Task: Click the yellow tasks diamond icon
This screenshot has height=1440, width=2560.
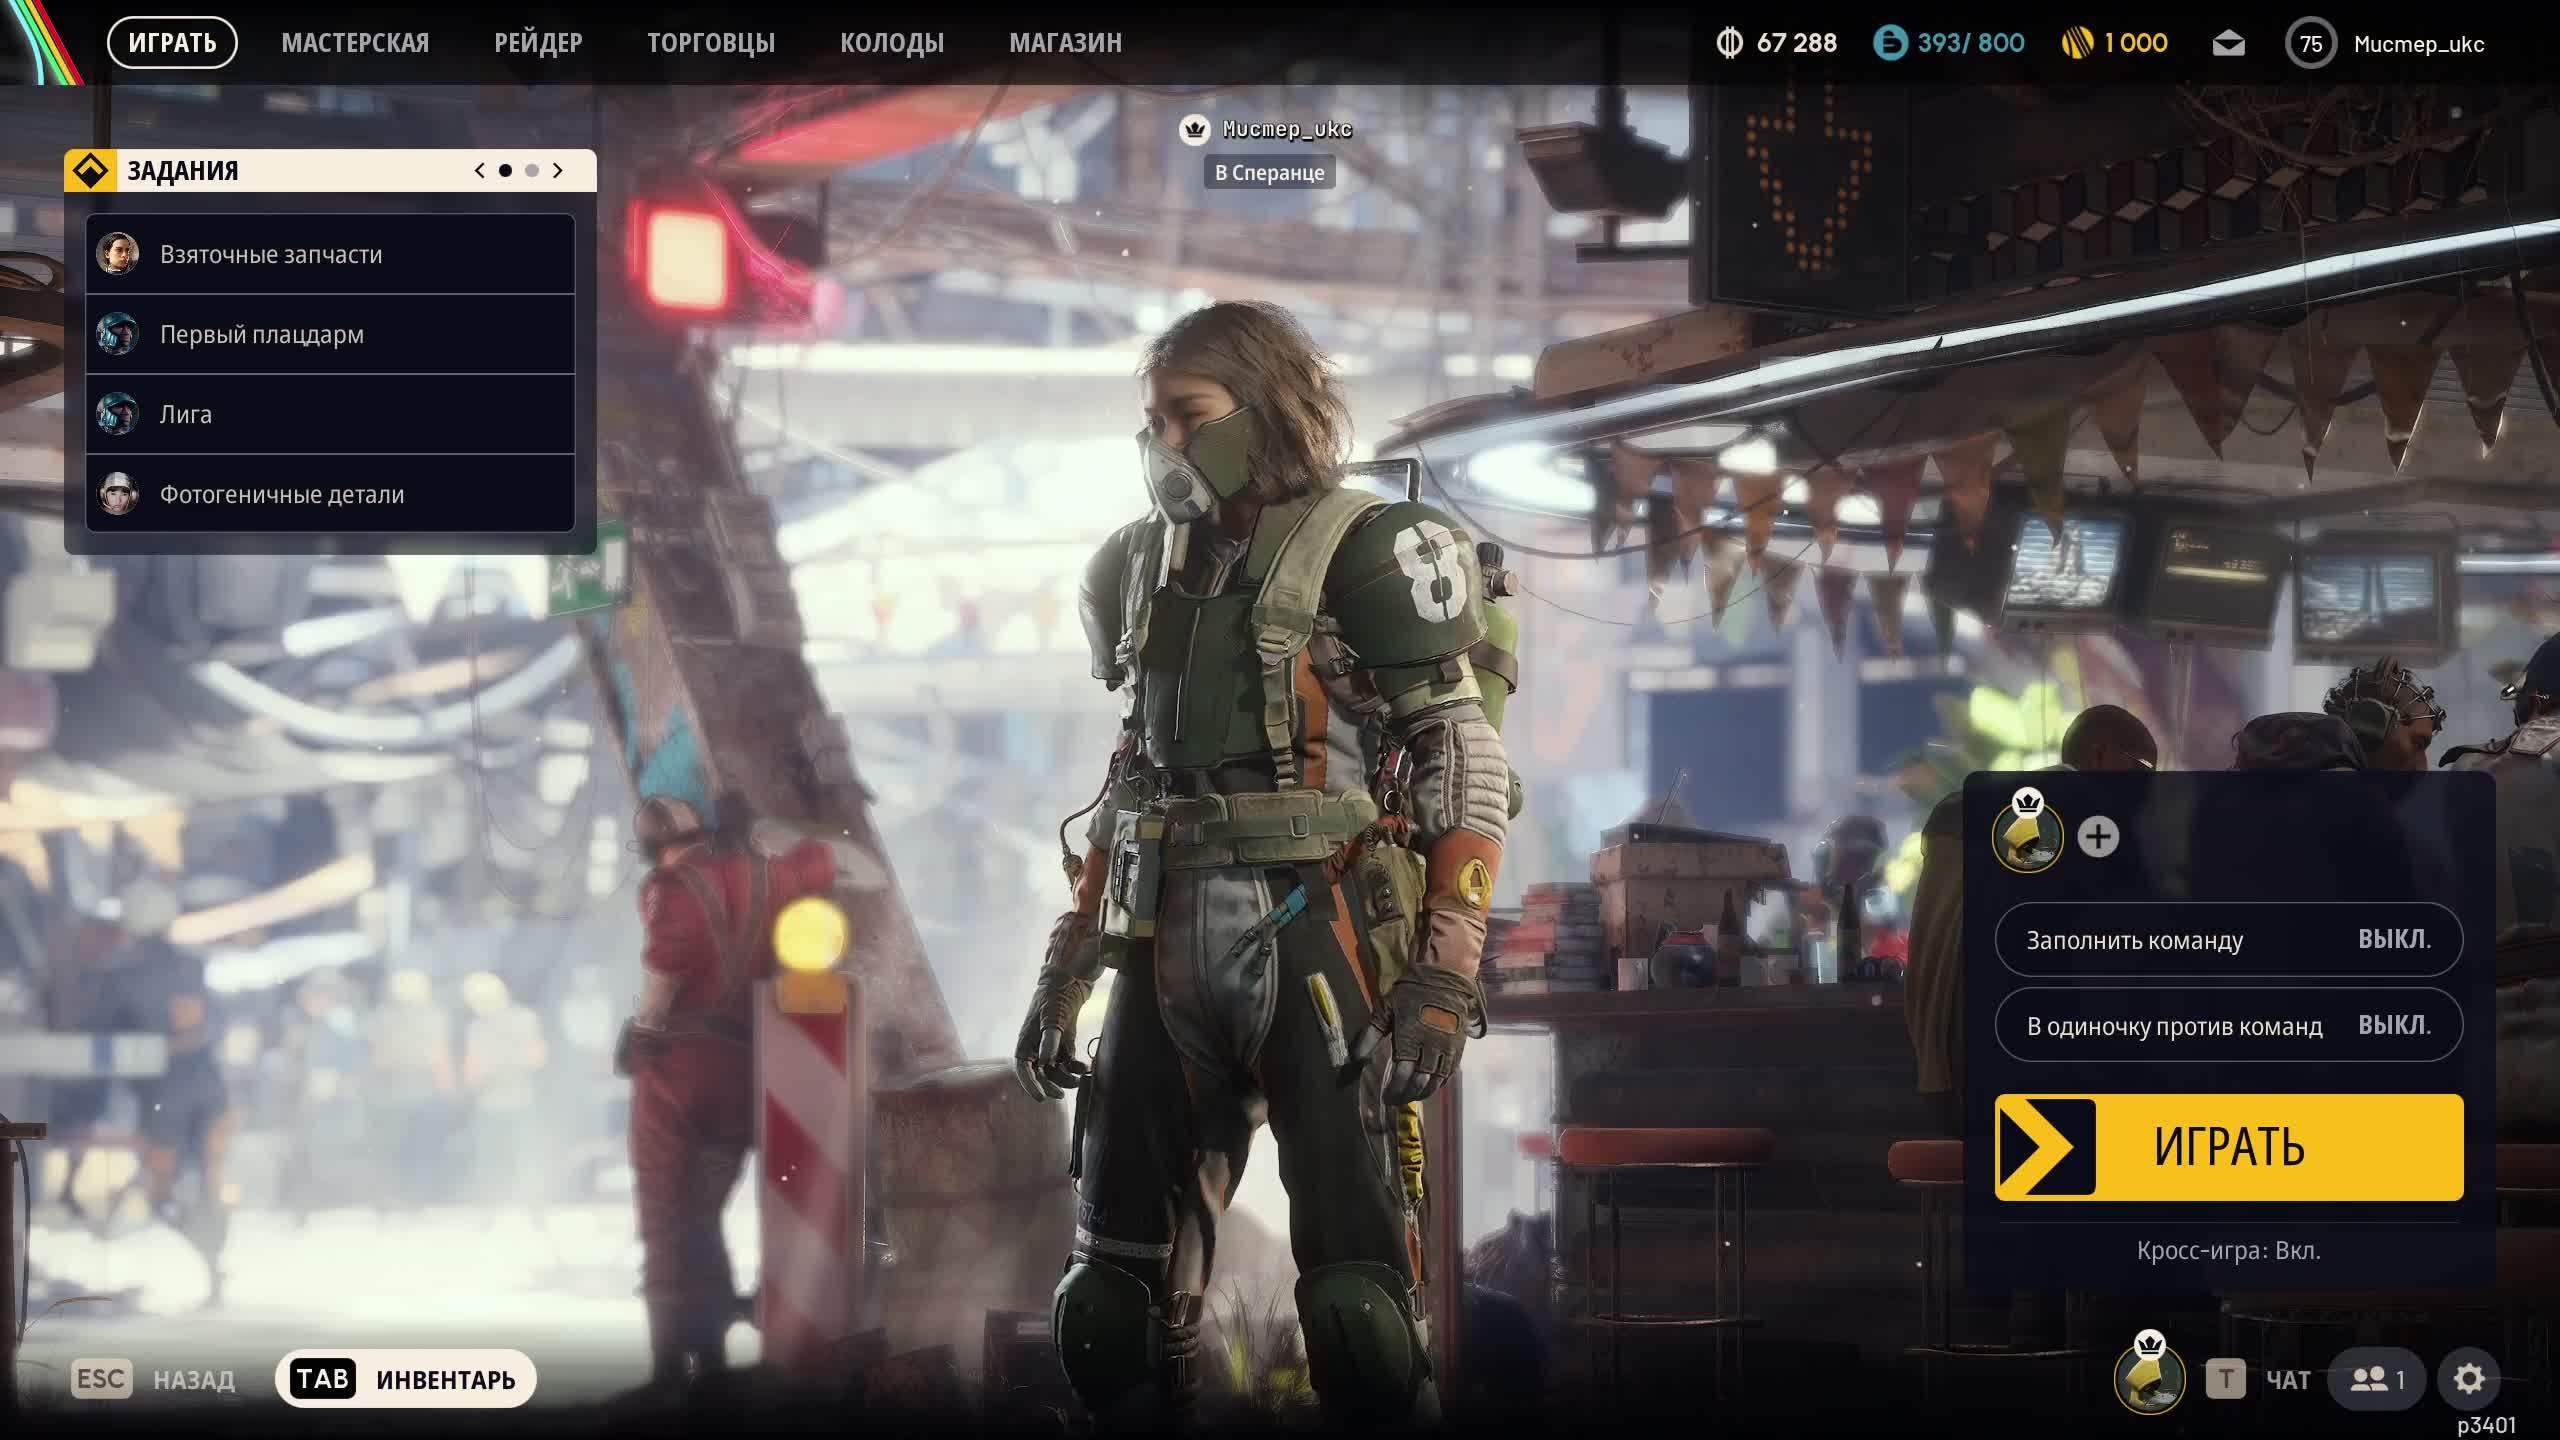Action: tap(91, 171)
